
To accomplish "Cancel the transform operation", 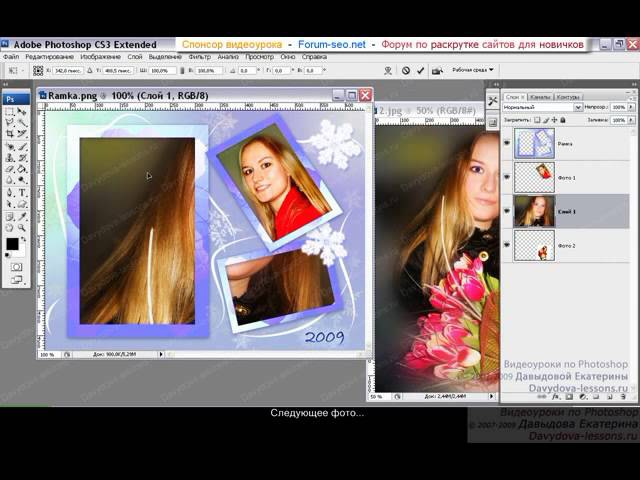I will click(x=406, y=71).
